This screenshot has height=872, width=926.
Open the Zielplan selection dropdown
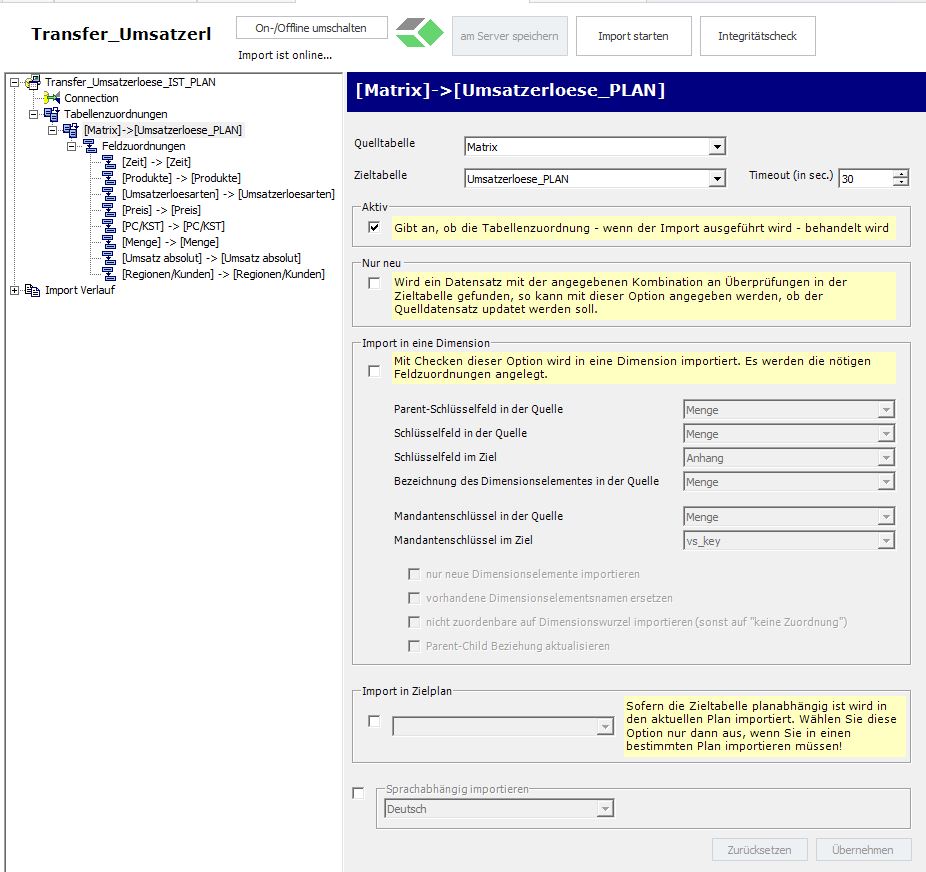pyautogui.click(x=605, y=726)
